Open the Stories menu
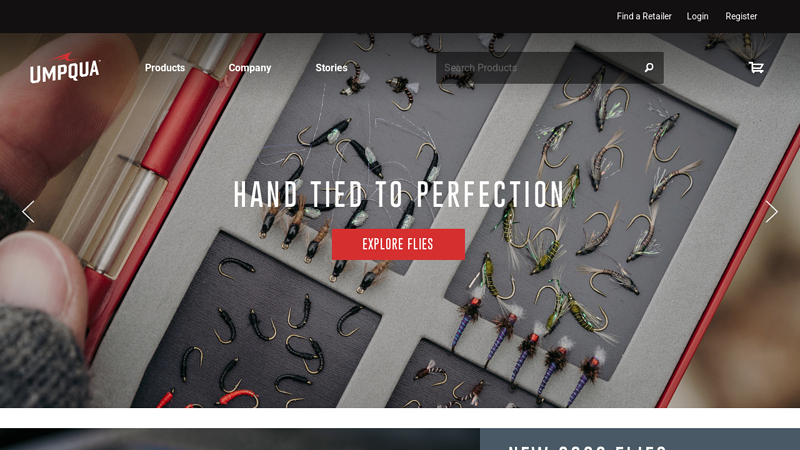 pos(331,68)
